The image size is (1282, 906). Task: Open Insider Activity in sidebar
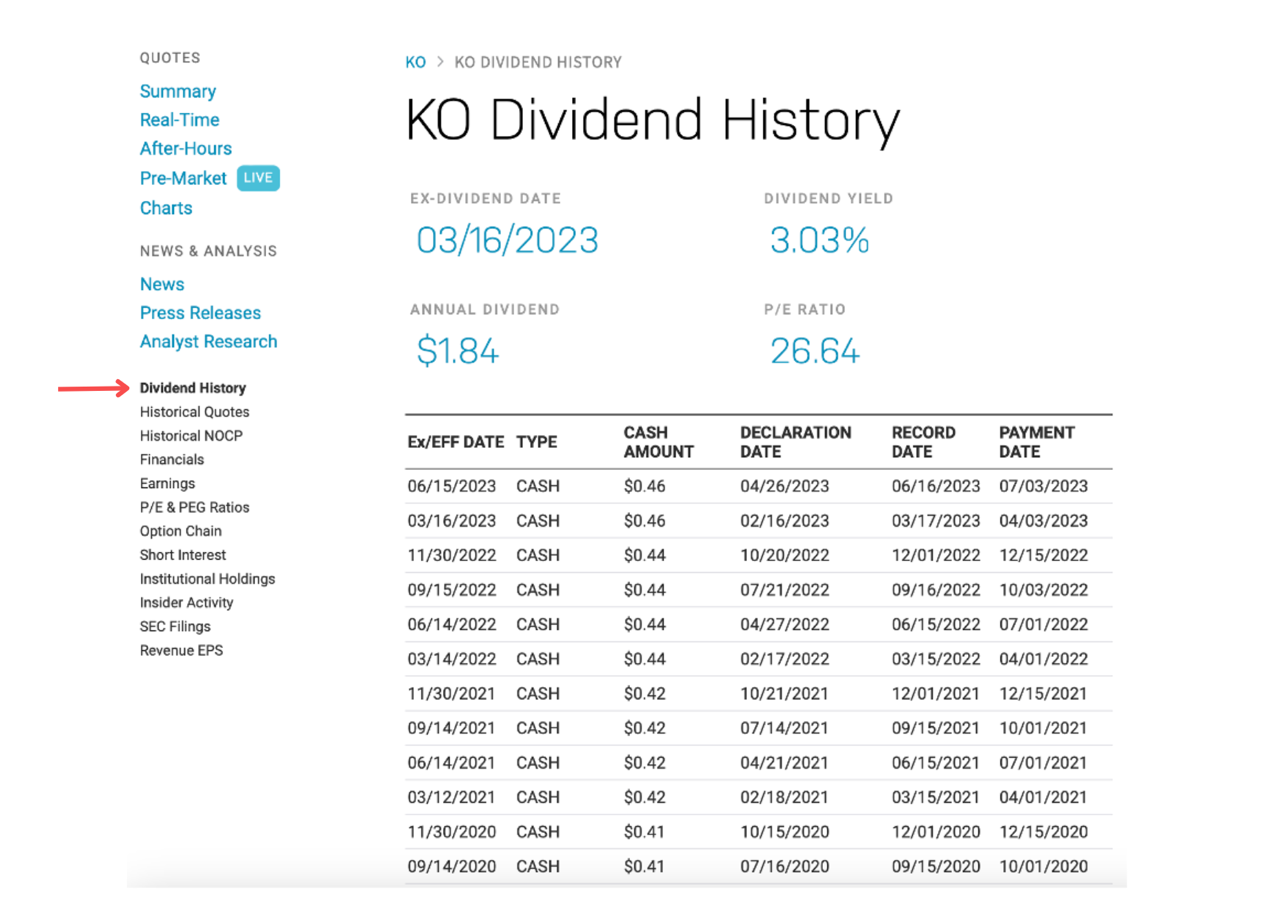187,603
